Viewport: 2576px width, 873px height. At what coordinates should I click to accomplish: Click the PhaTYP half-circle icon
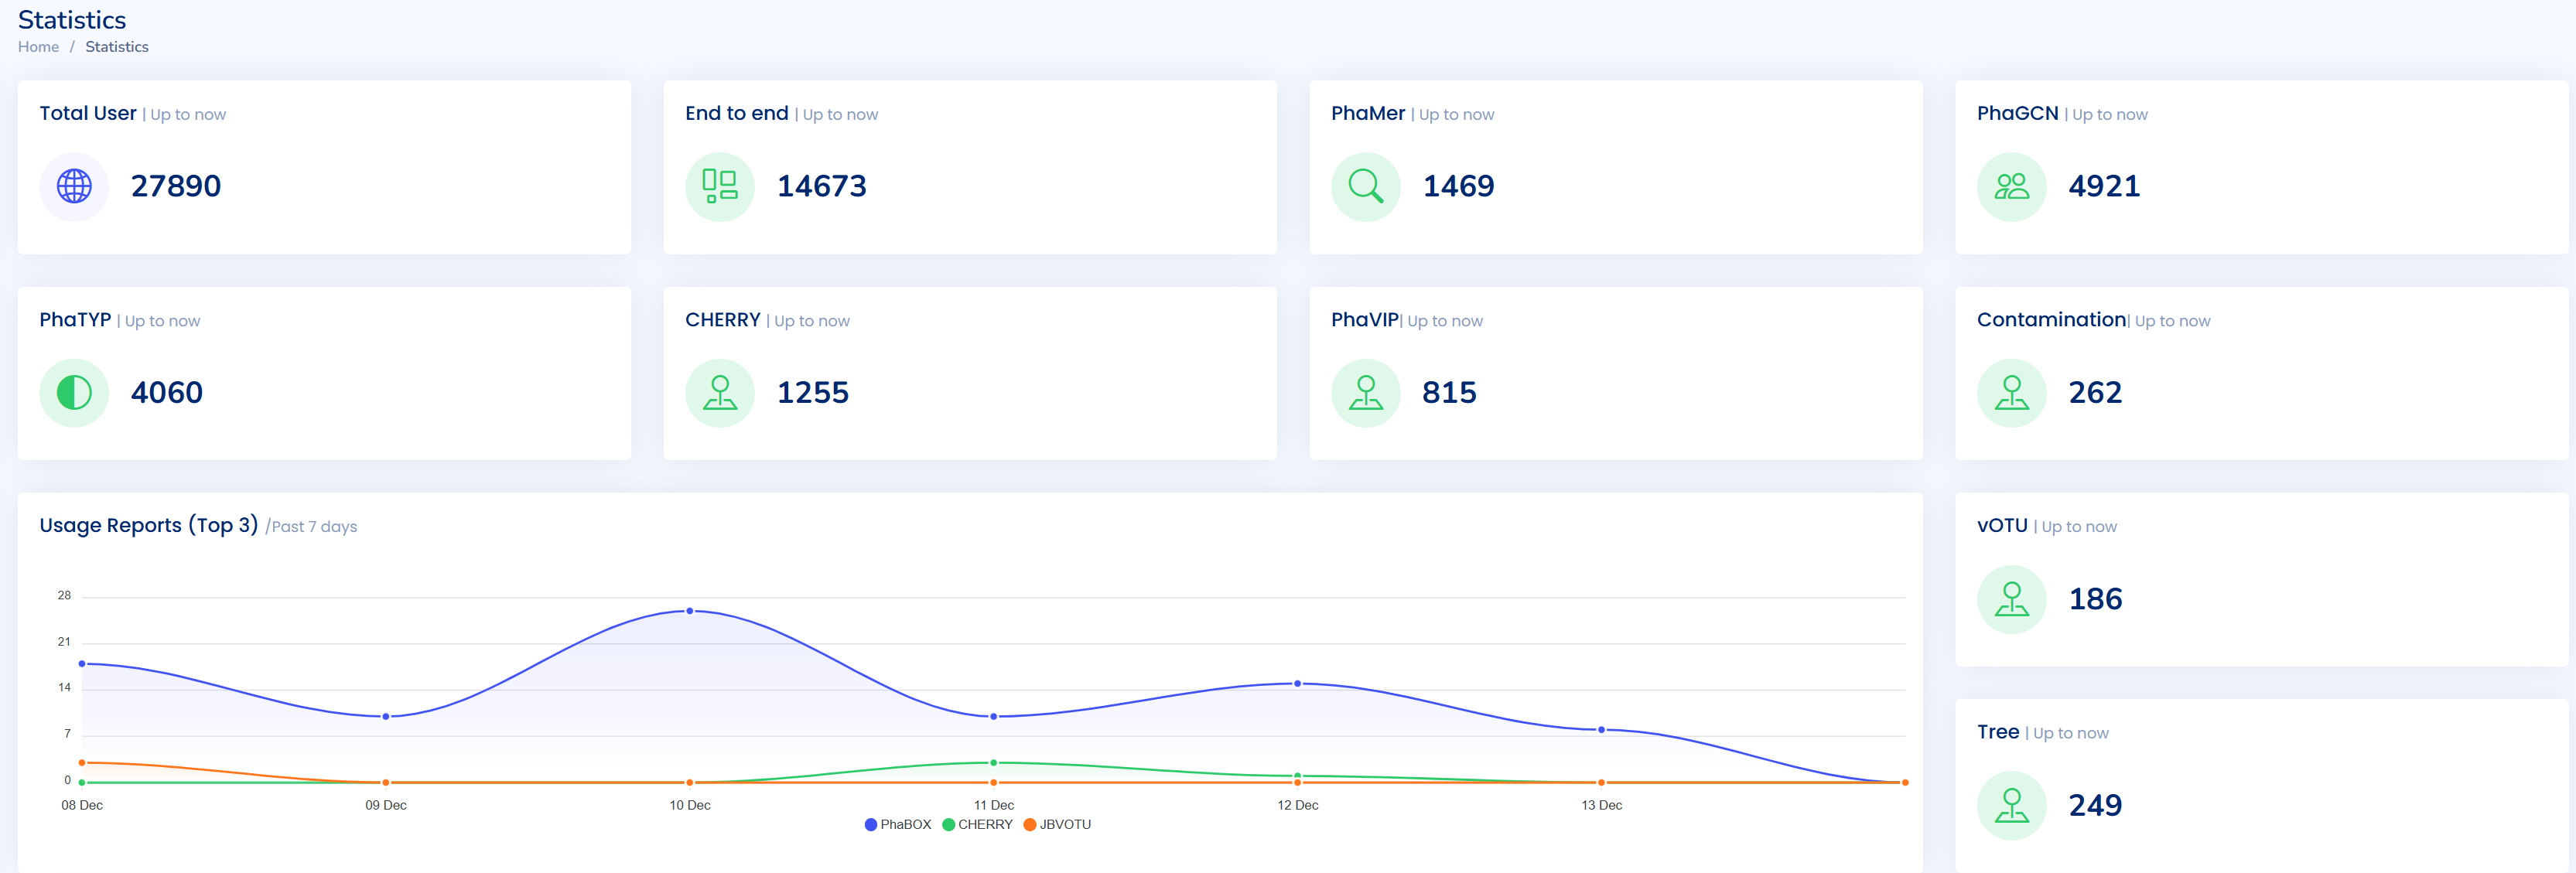pos(74,393)
